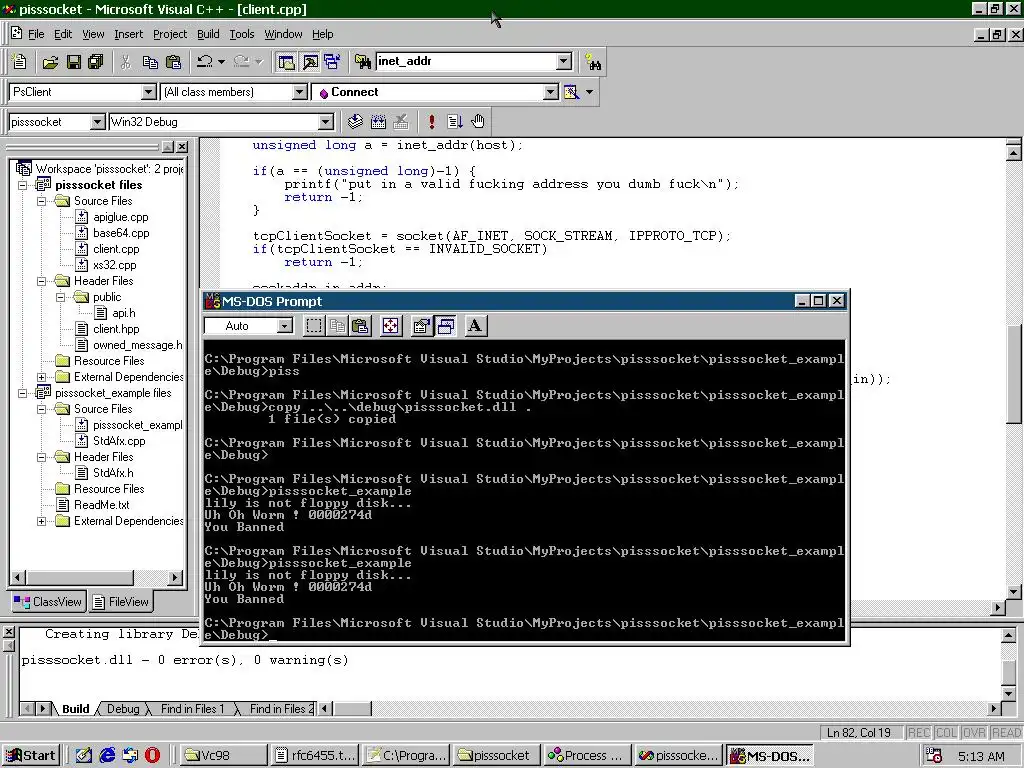Switch to Vc98 taskbar button
The image size is (1024, 768).
coord(222,756)
